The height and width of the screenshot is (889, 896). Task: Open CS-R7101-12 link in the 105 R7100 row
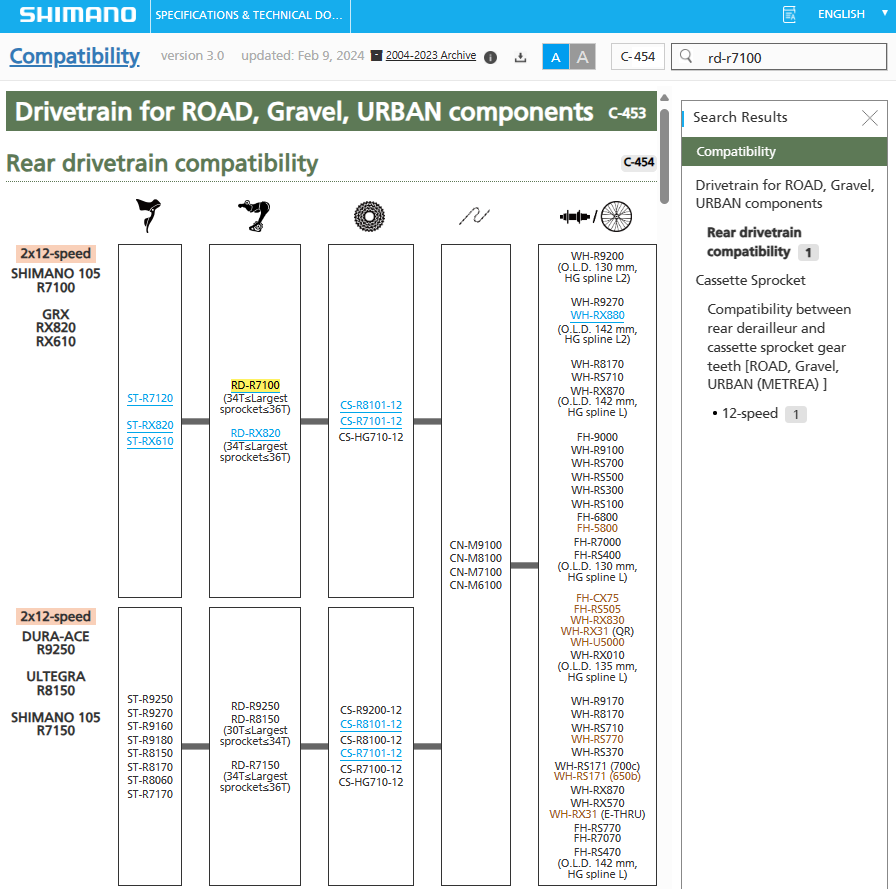point(371,421)
